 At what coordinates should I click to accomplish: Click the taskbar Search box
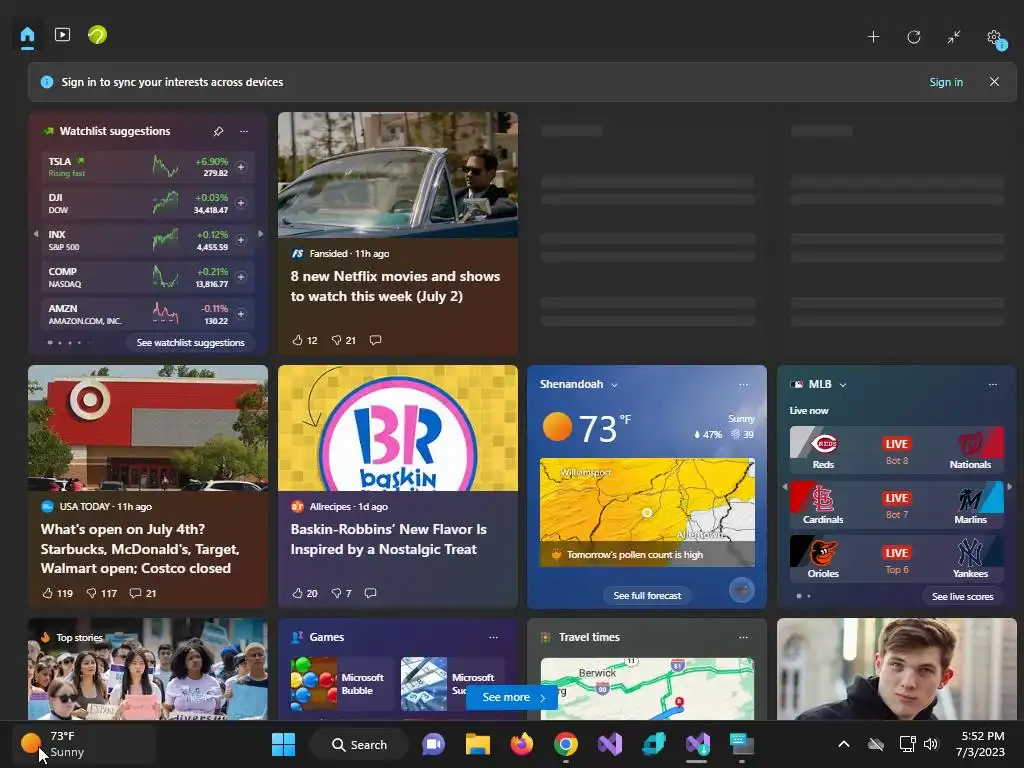click(x=359, y=744)
